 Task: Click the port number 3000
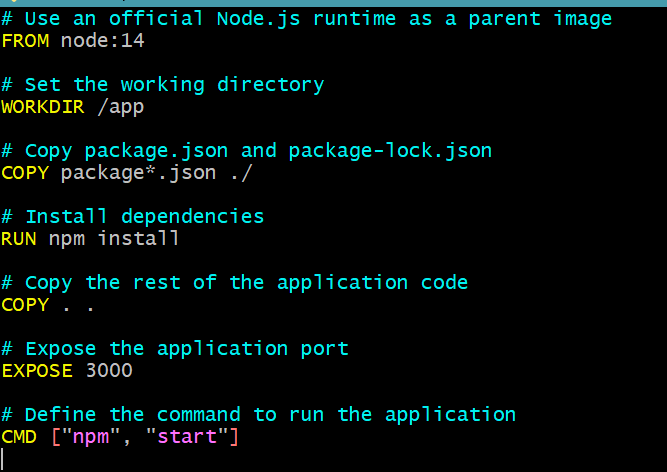pos(108,371)
